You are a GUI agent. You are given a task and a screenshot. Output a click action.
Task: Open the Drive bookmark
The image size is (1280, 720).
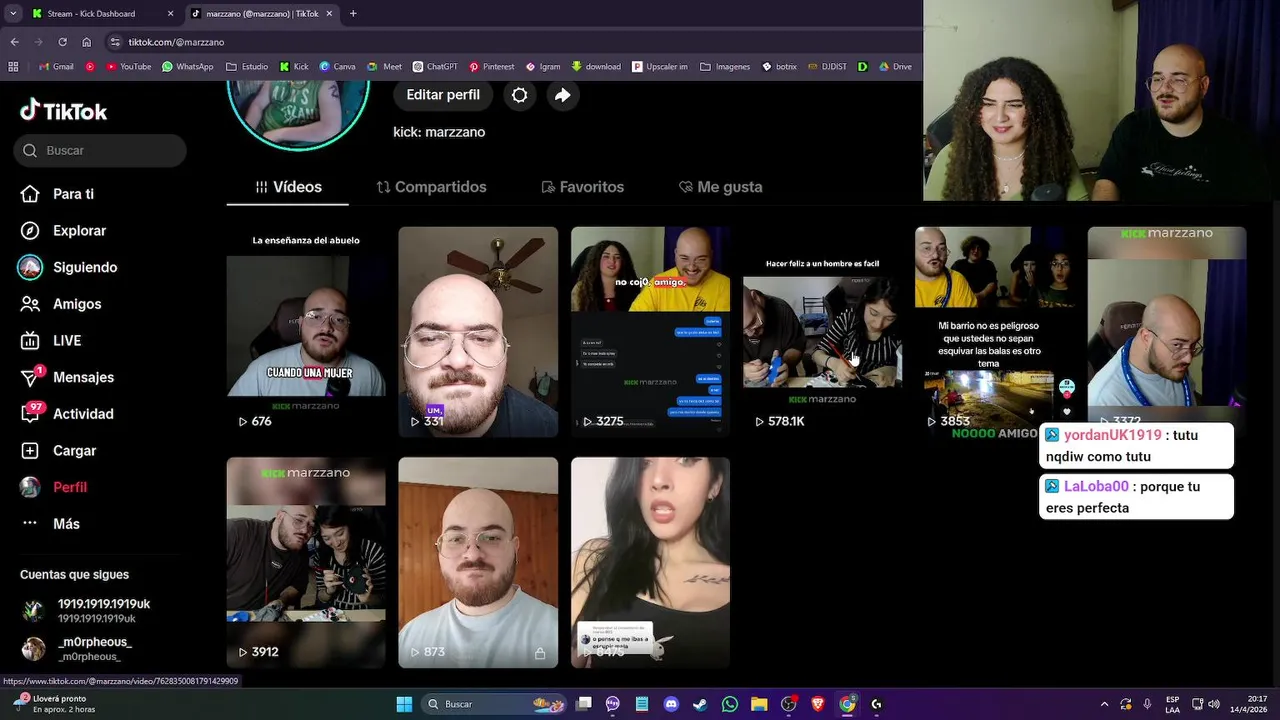[x=895, y=67]
